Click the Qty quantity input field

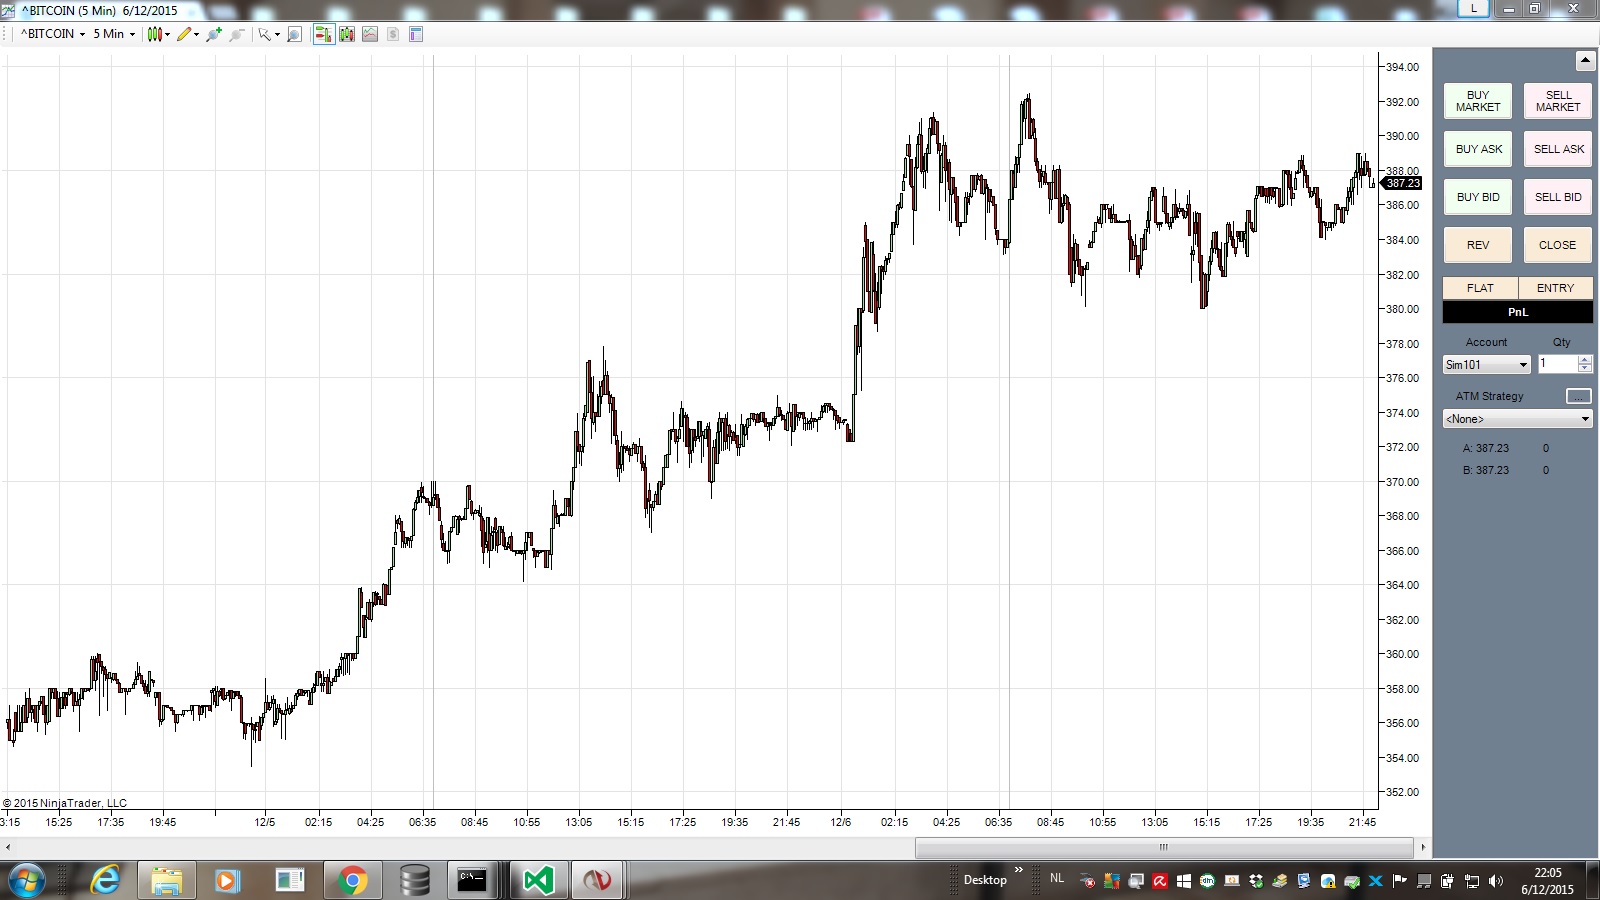pos(1558,365)
